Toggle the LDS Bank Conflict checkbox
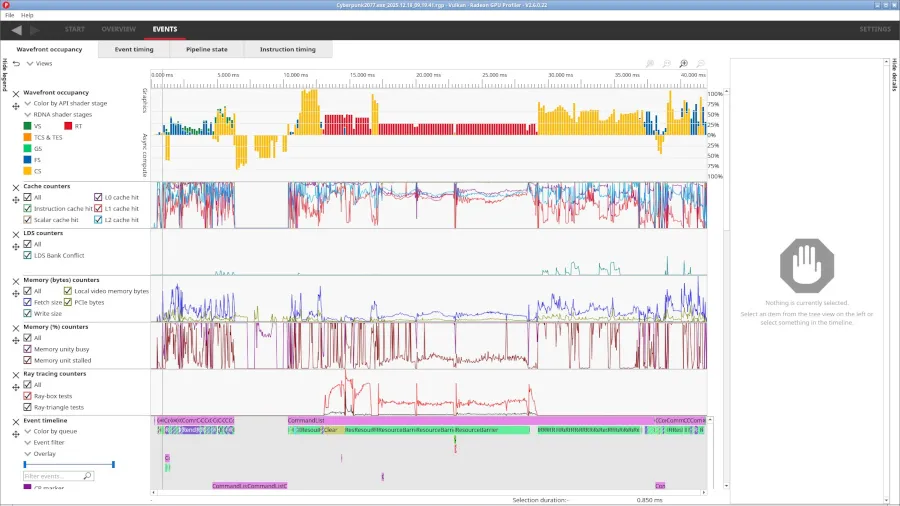900x506 pixels. tap(28, 255)
